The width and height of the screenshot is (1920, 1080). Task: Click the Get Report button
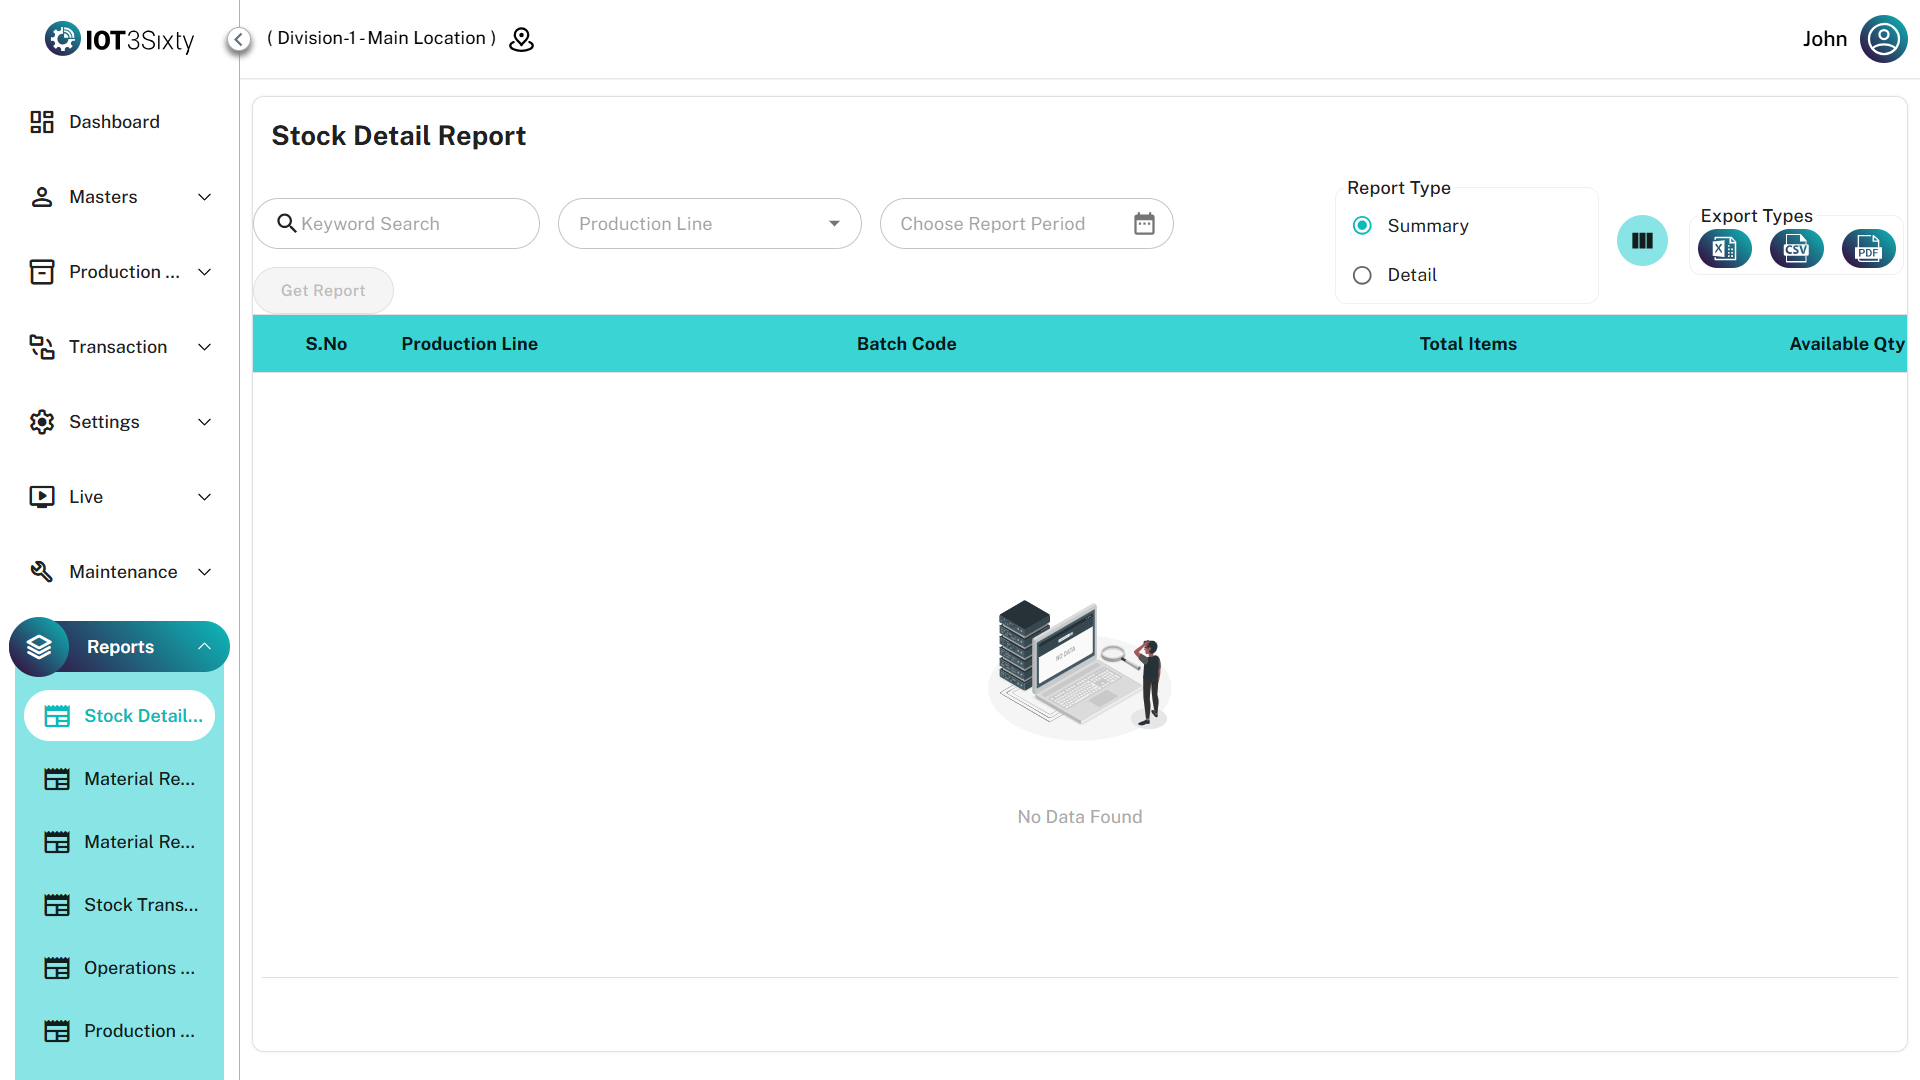323,291
